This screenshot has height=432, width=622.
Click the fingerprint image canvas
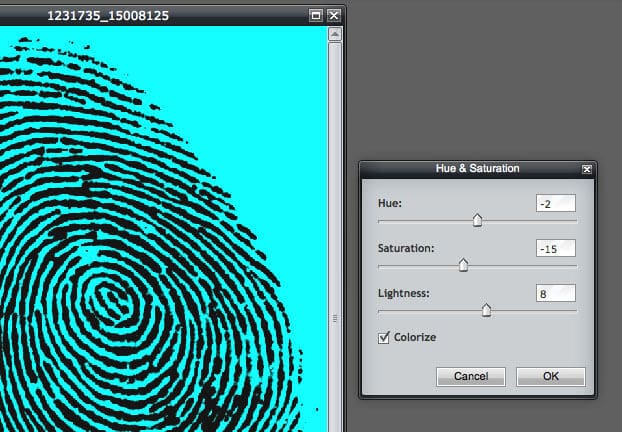coord(163,229)
